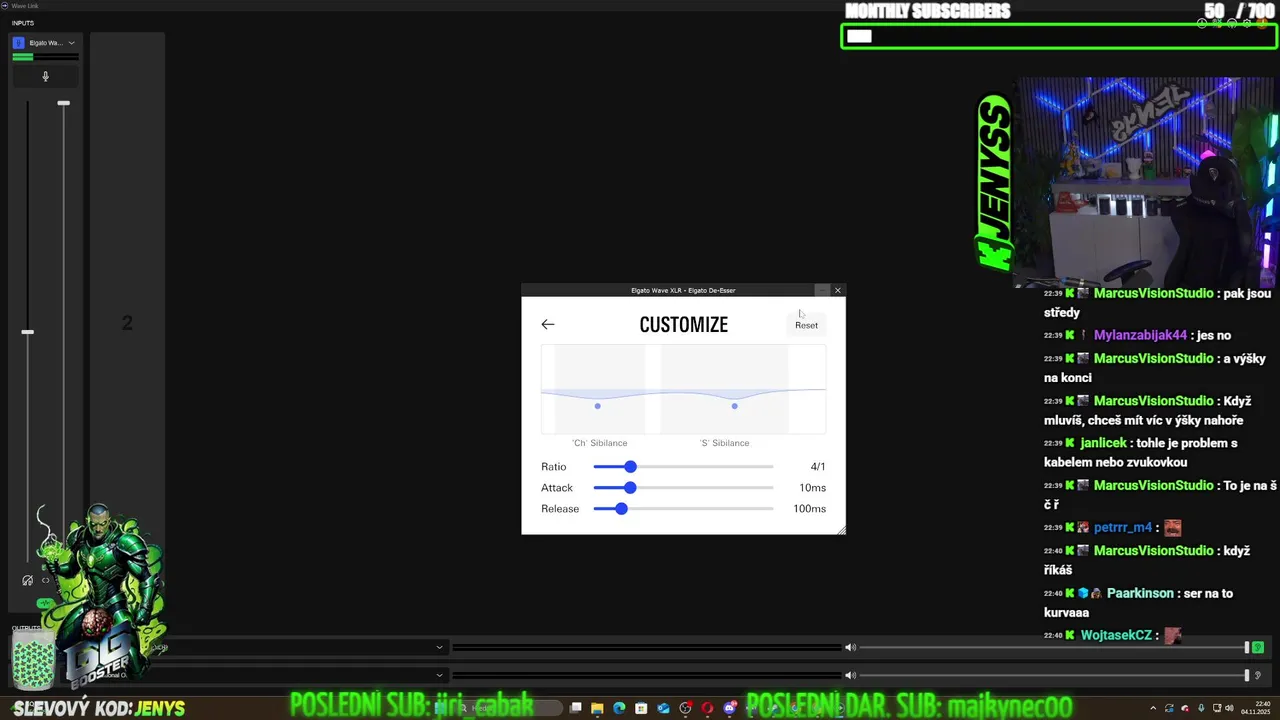Click the lower Elgato Wave fader handle

(28, 332)
